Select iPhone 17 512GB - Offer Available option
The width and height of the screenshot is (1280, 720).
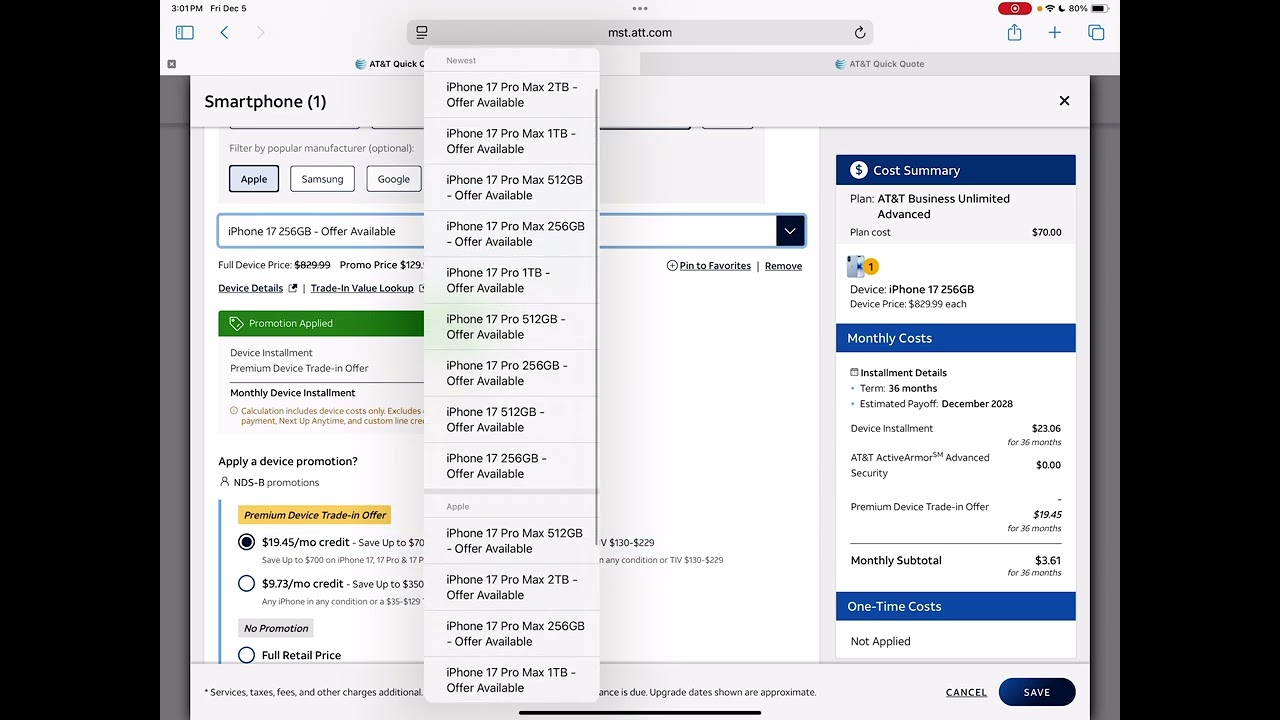click(511, 419)
